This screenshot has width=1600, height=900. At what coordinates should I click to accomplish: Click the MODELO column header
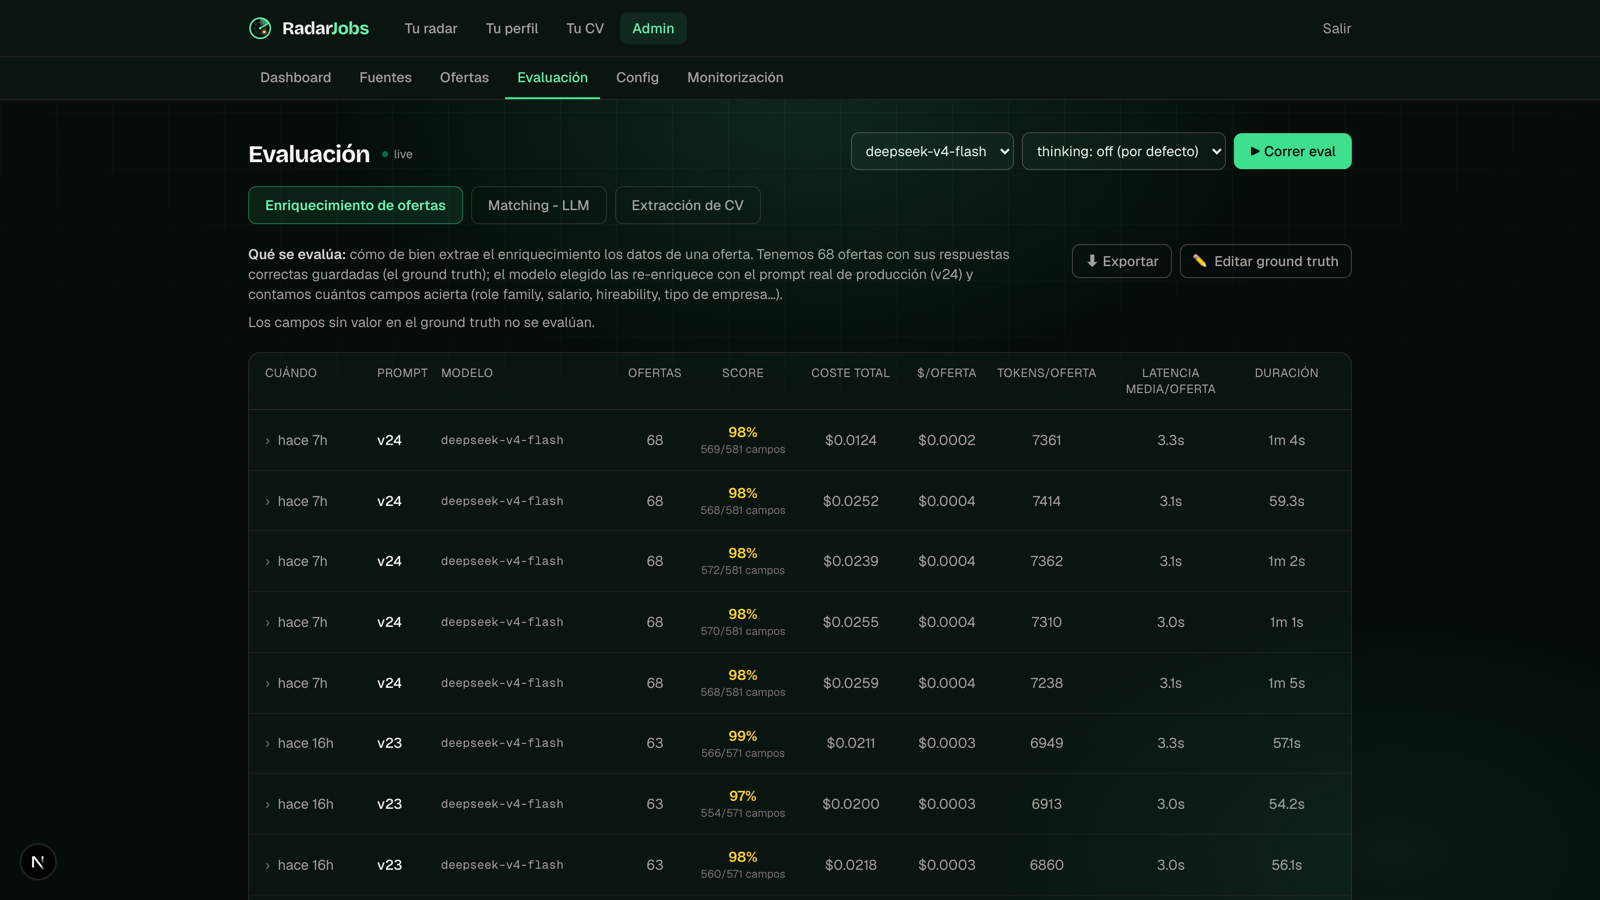coord(467,373)
